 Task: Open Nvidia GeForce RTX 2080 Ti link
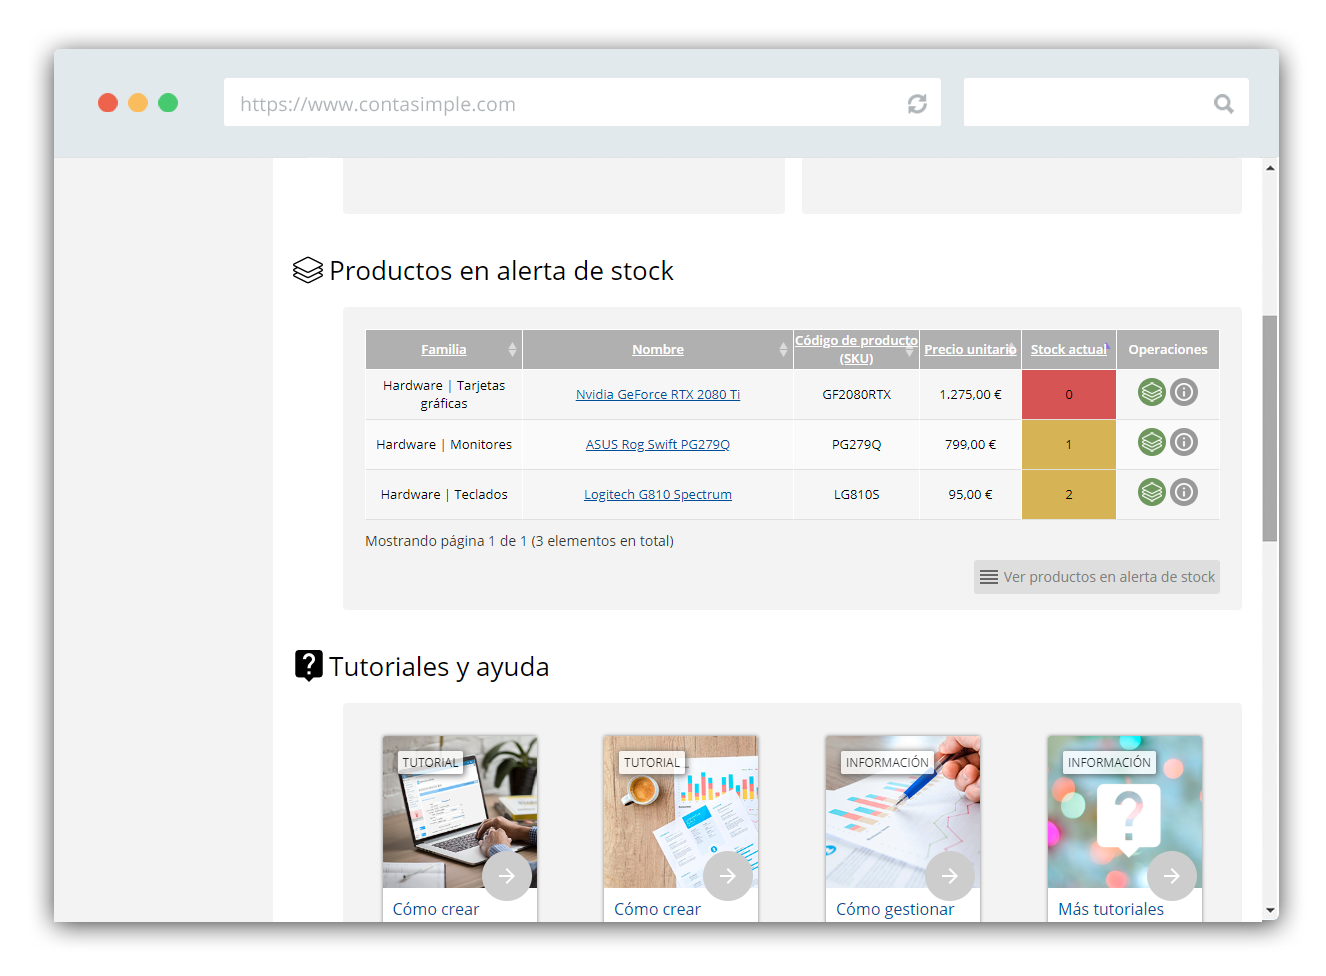pyautogui.click(x=658, y=394)
